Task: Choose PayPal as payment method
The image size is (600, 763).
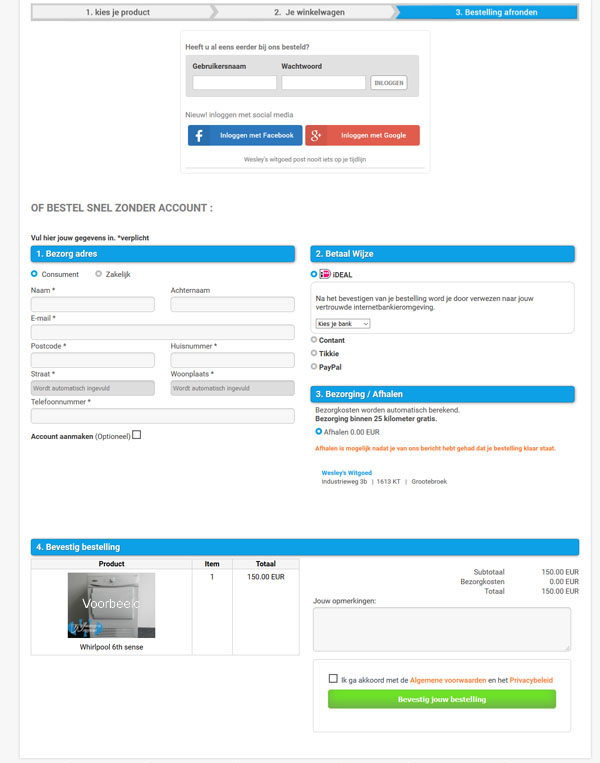Action: tap(315, 367)
